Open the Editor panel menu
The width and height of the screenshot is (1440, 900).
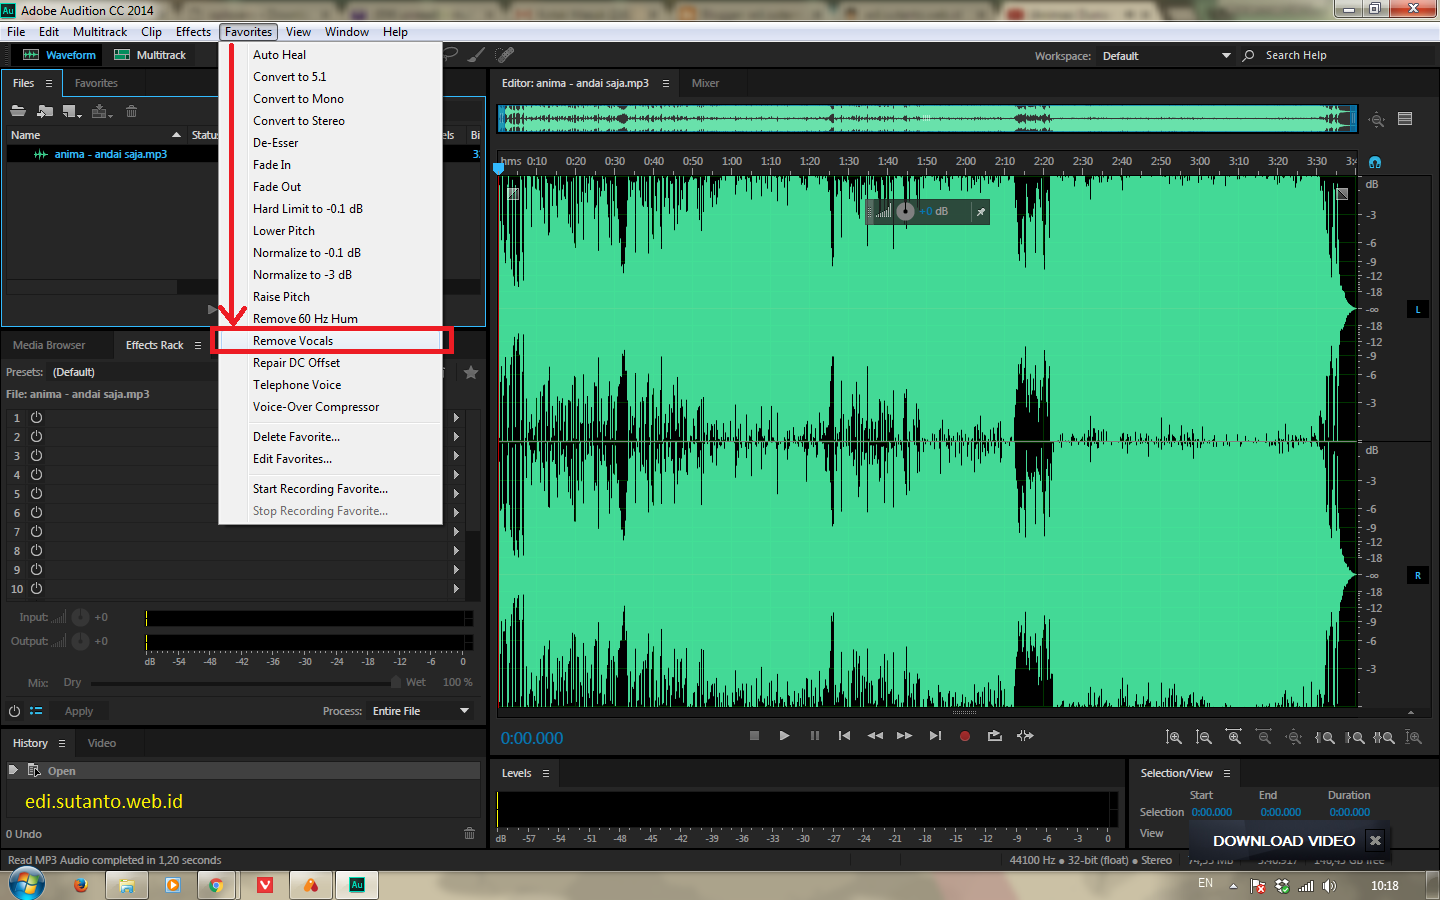665,83
